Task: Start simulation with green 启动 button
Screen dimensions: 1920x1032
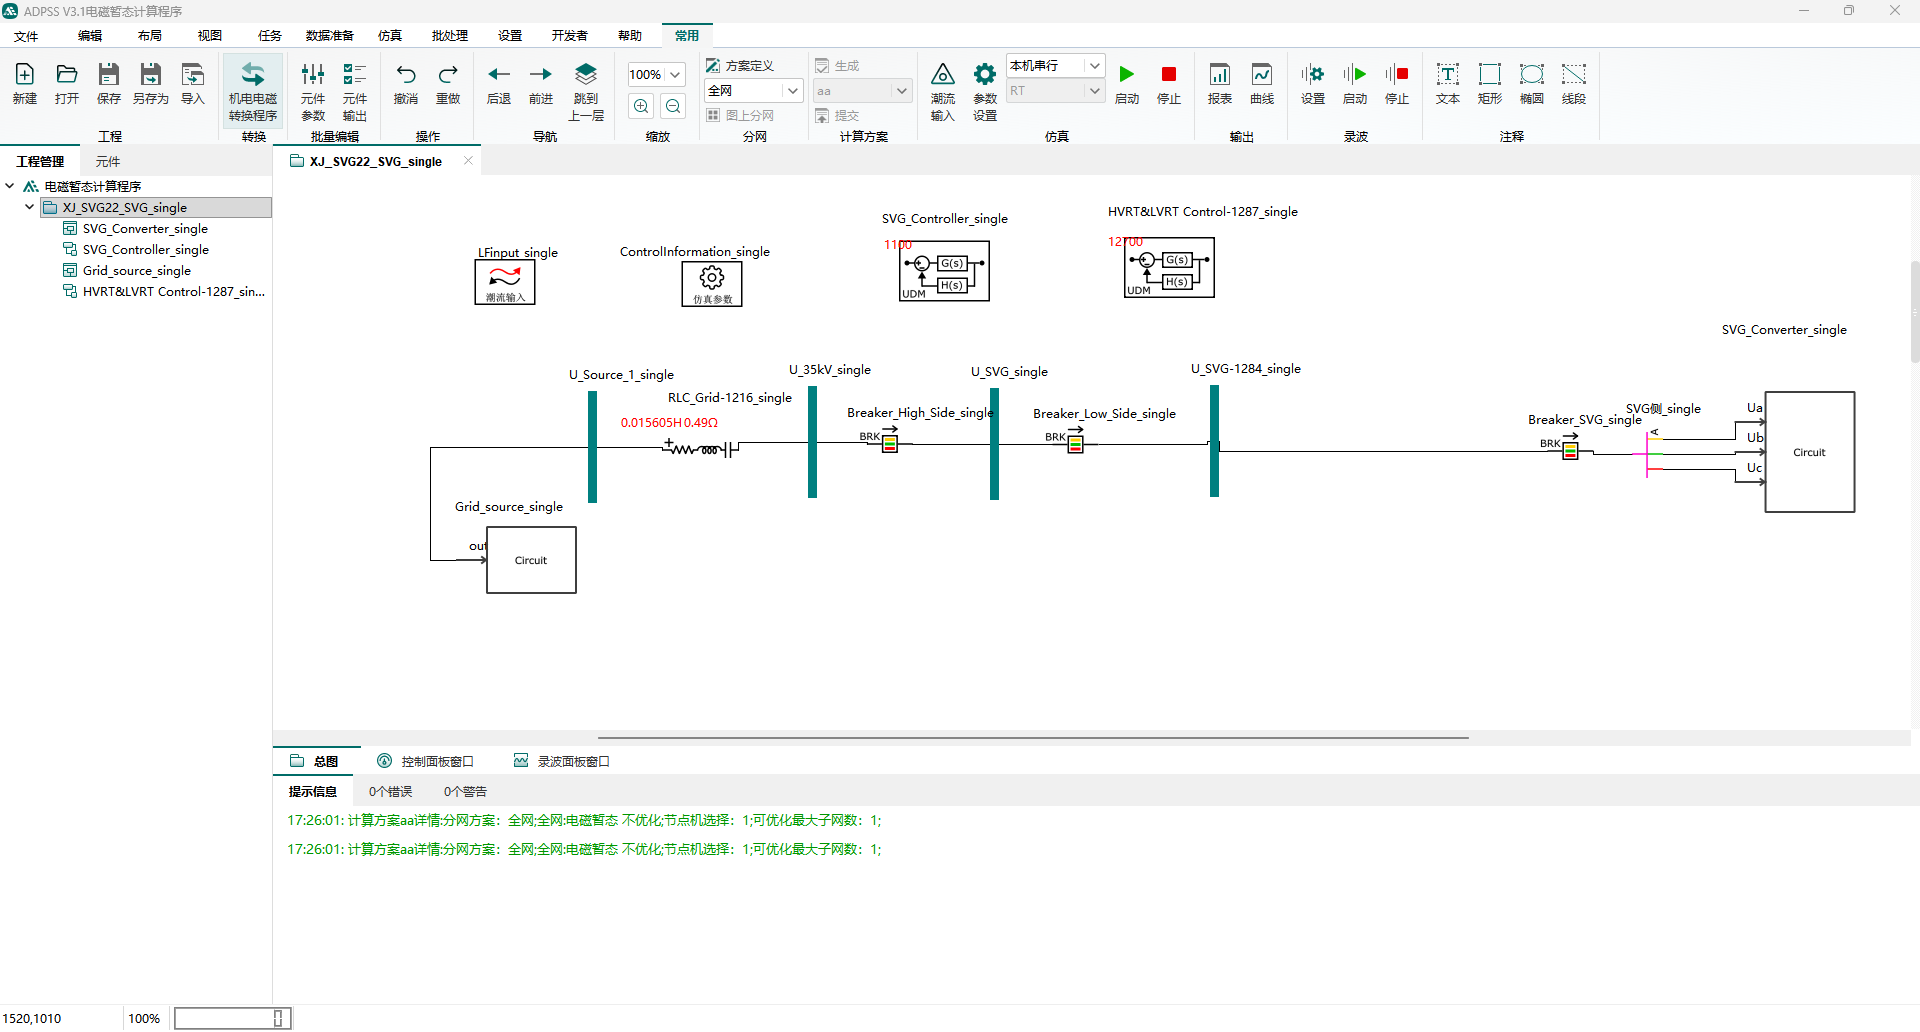Action: [x=1127, y=84]
